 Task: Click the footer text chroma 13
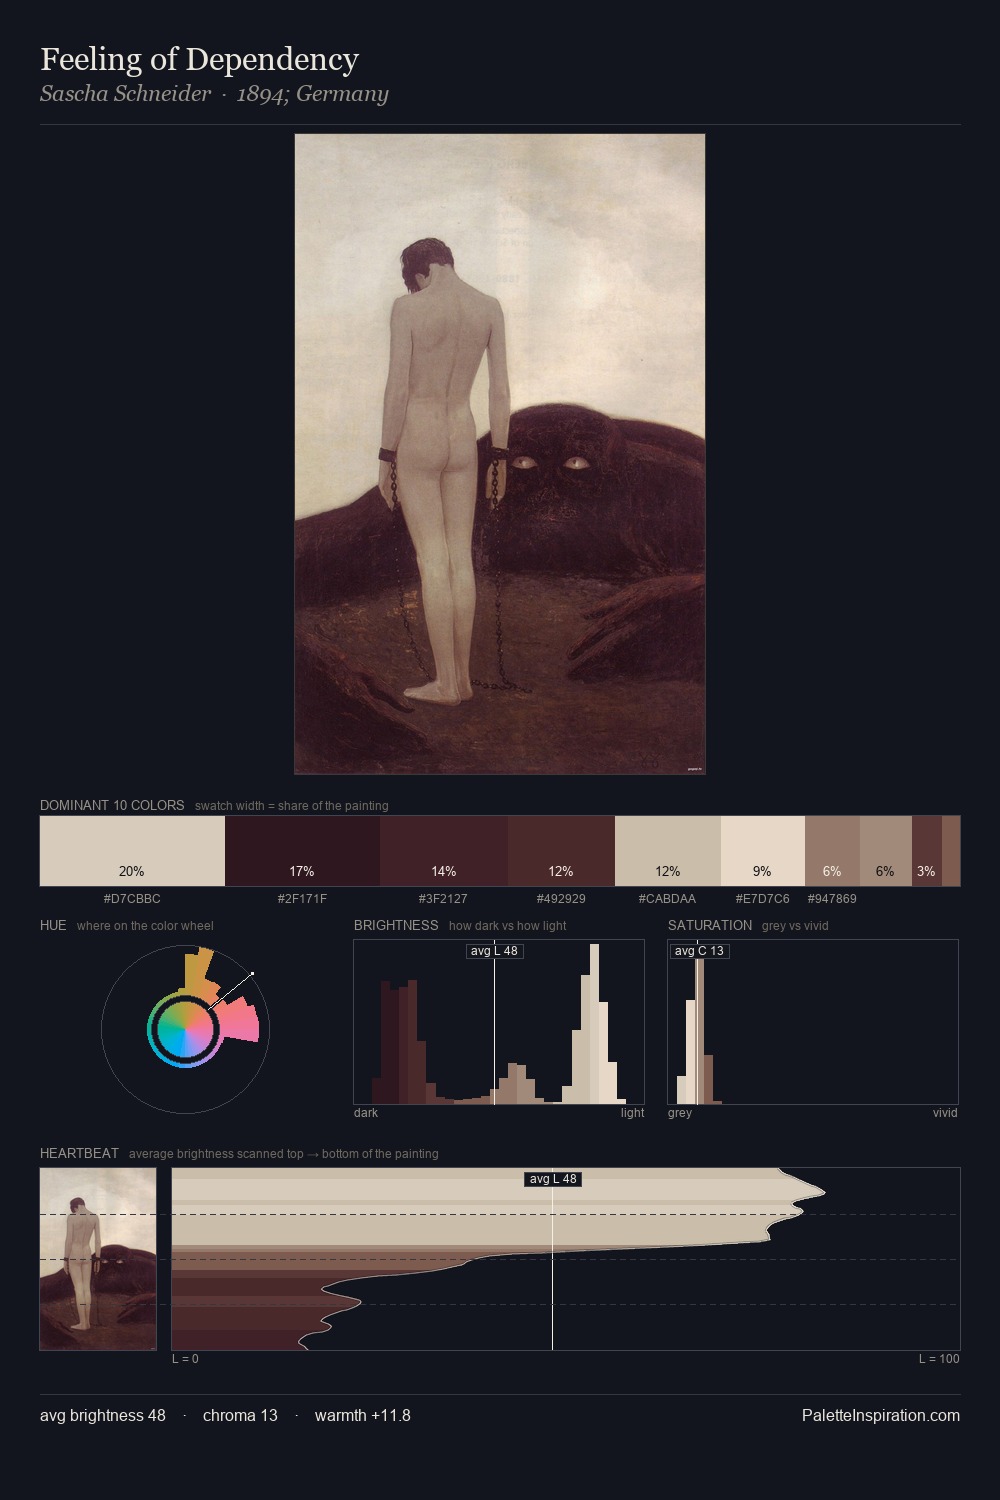click(240, 1416)
